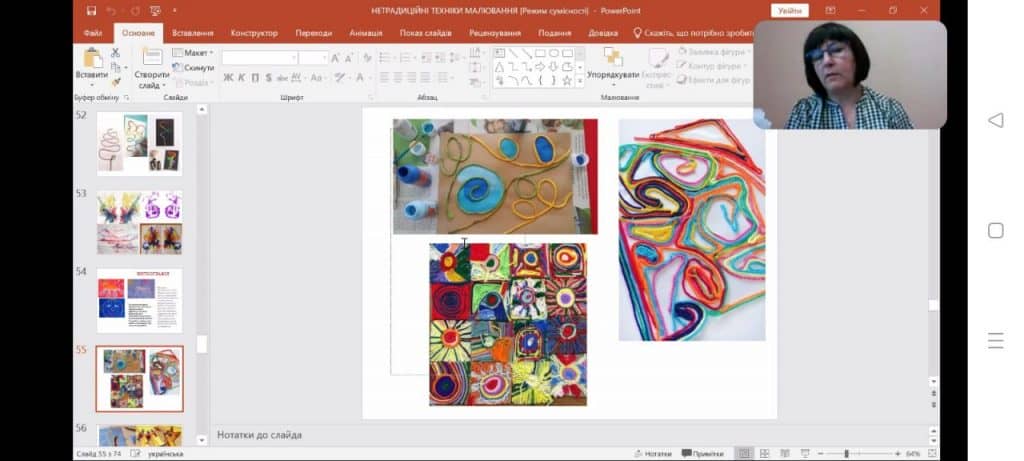Switch to the Анімація tab
Viewport: 1024px width, 461px height.
pyautogui.click(x=365, y=32)
